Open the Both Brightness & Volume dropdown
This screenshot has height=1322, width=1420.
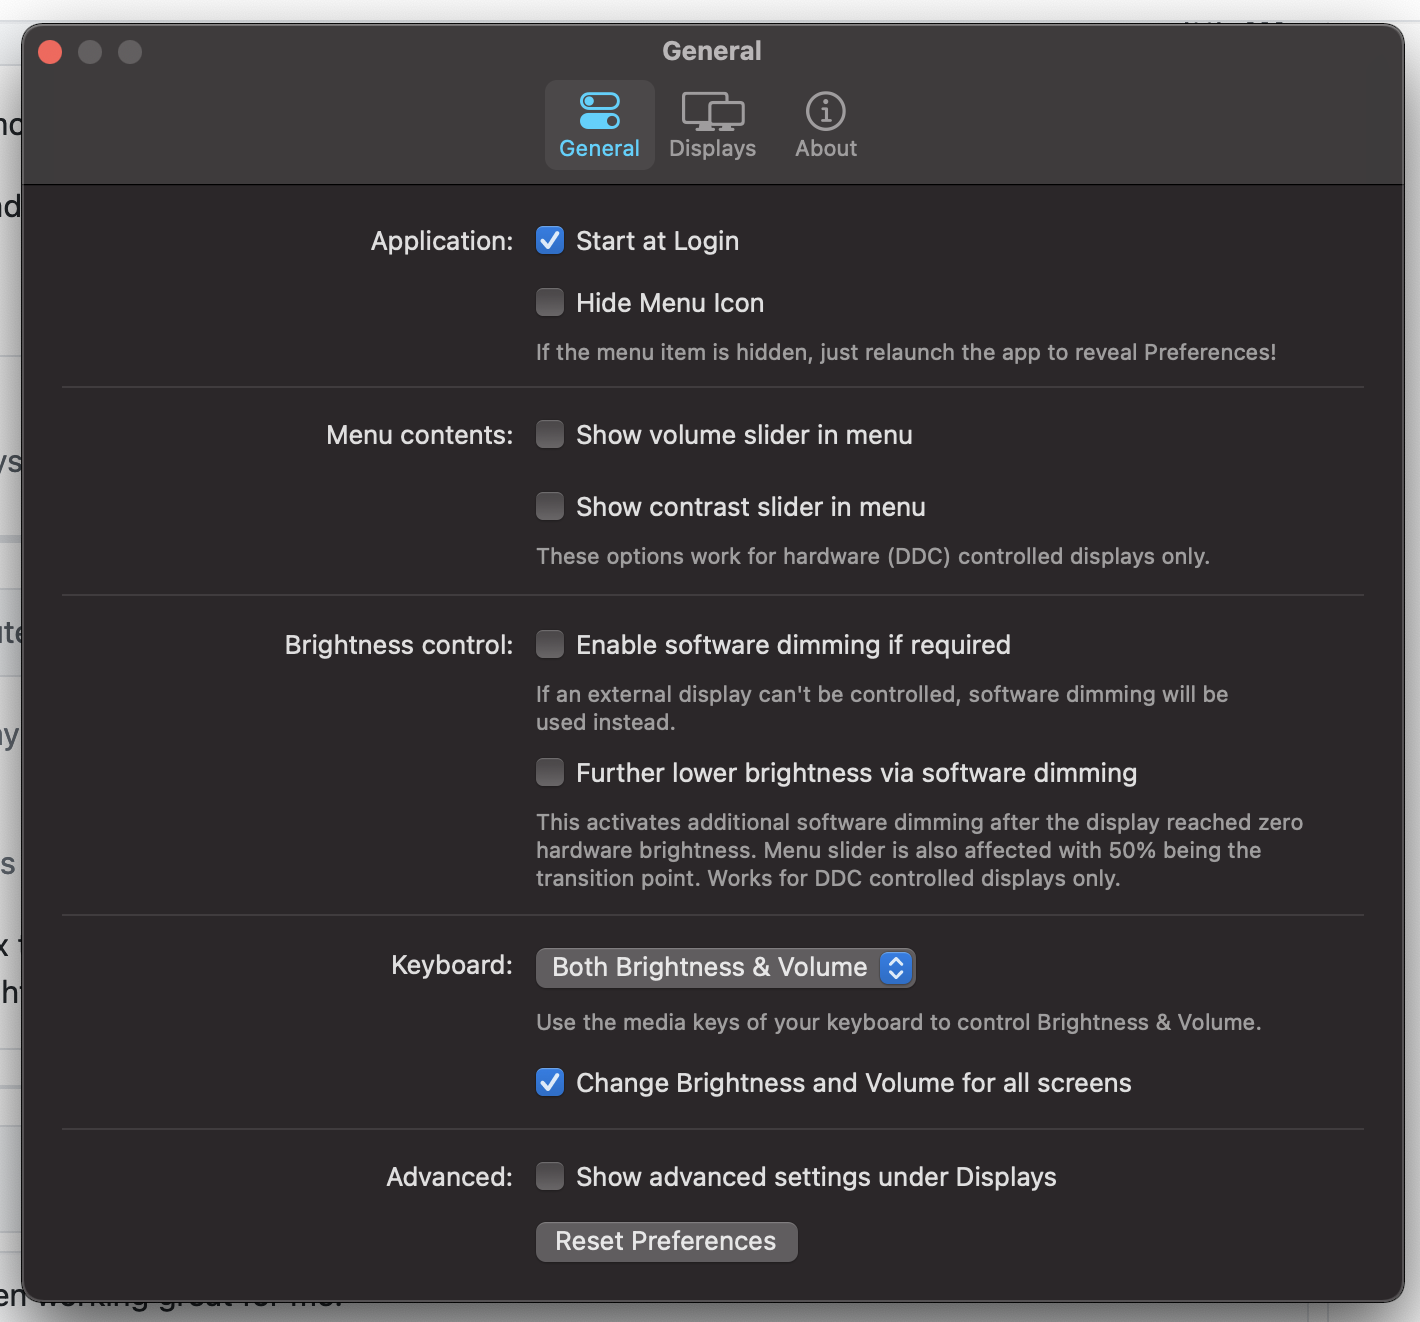click(725, 967)
